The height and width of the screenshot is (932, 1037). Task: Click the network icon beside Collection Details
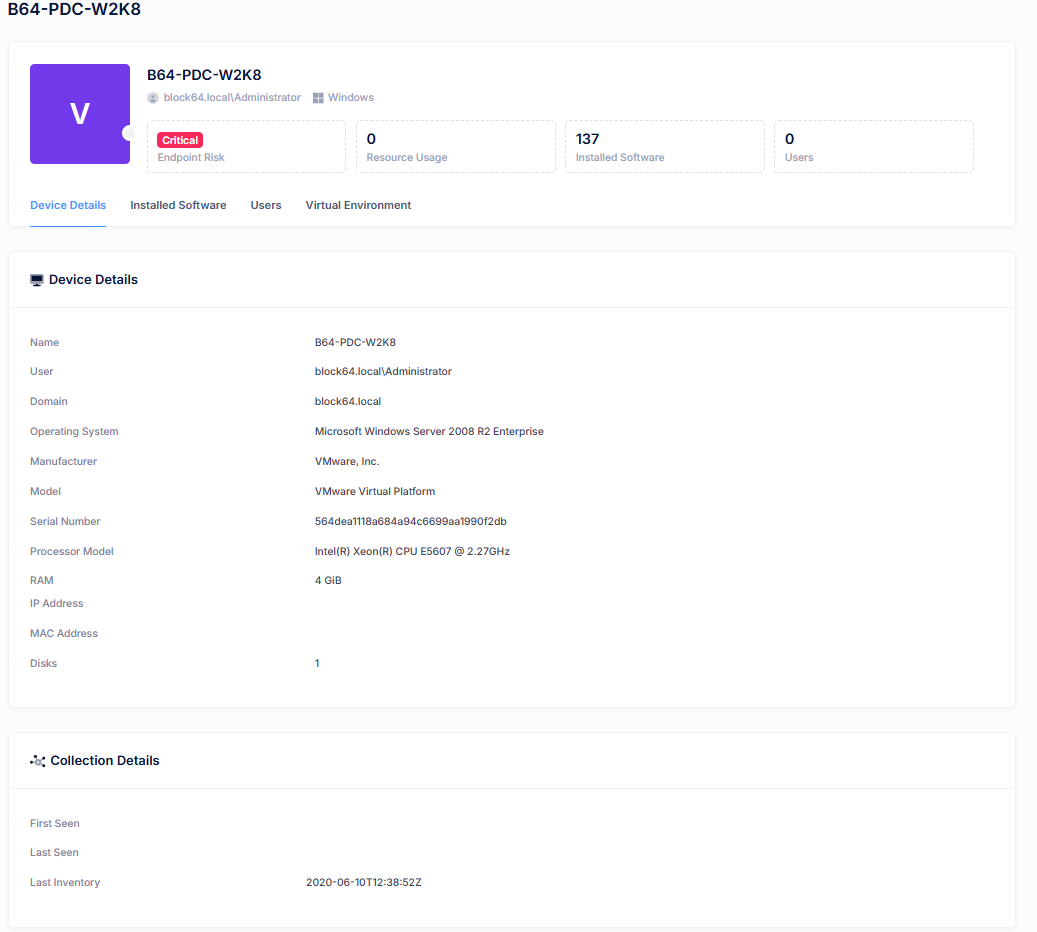coord(38,761)
